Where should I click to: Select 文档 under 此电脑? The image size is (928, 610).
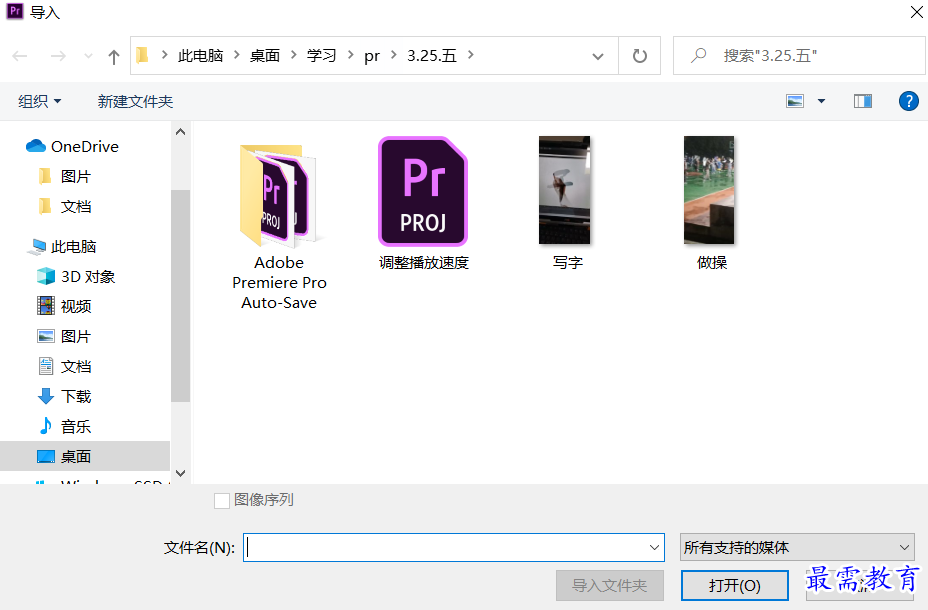click(x=65, y=366)
